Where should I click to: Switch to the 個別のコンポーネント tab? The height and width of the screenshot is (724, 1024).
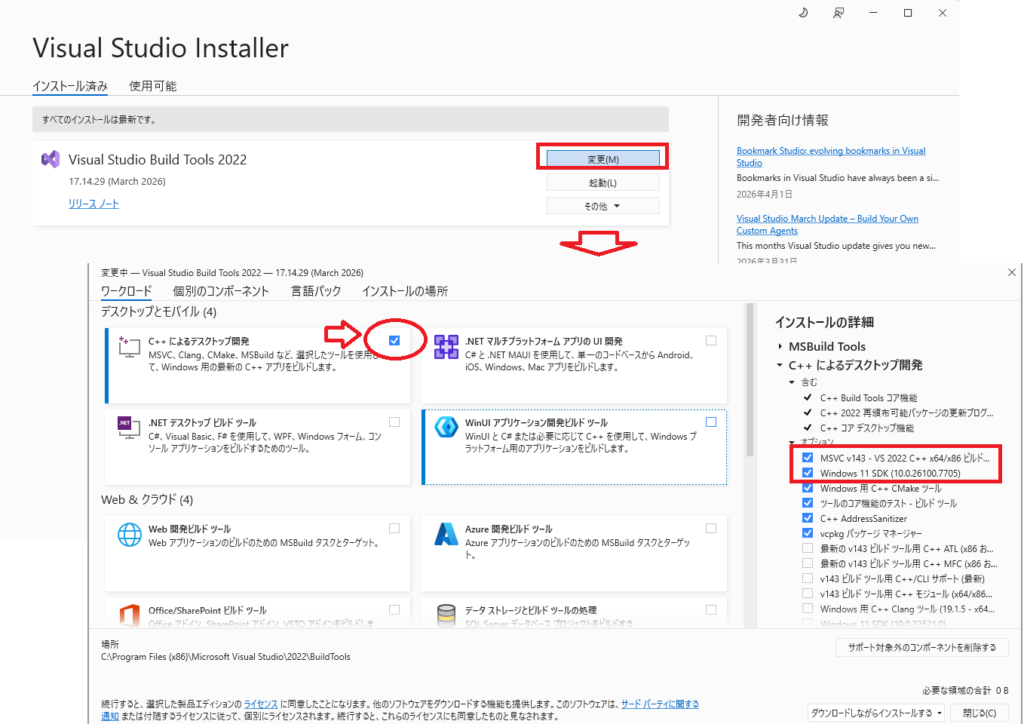pos(221,291)
